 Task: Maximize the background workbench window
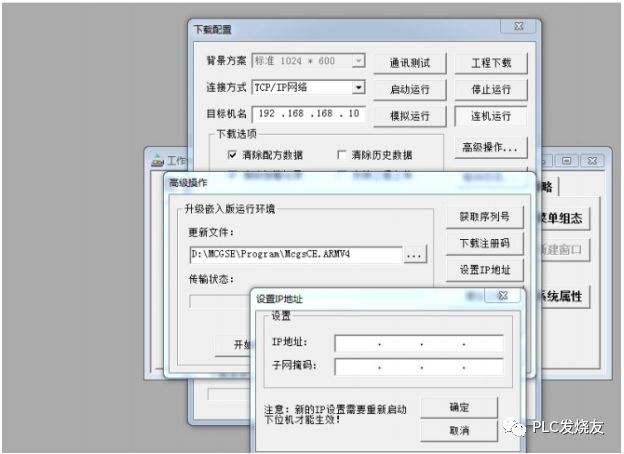[x=567, y=161]
